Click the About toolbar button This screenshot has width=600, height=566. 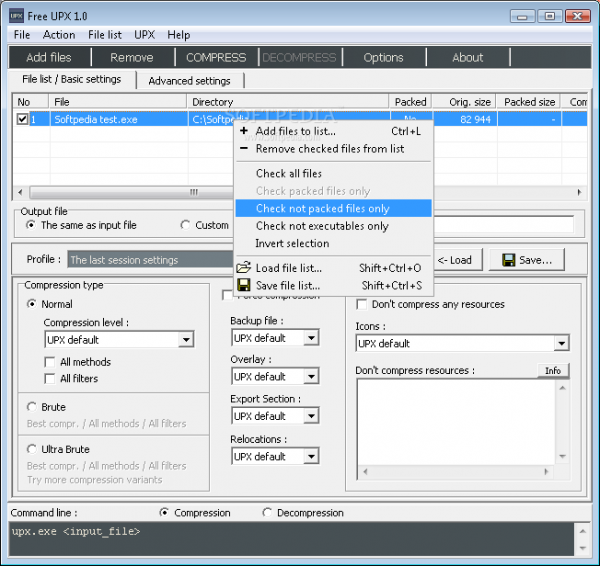(468, 57)
